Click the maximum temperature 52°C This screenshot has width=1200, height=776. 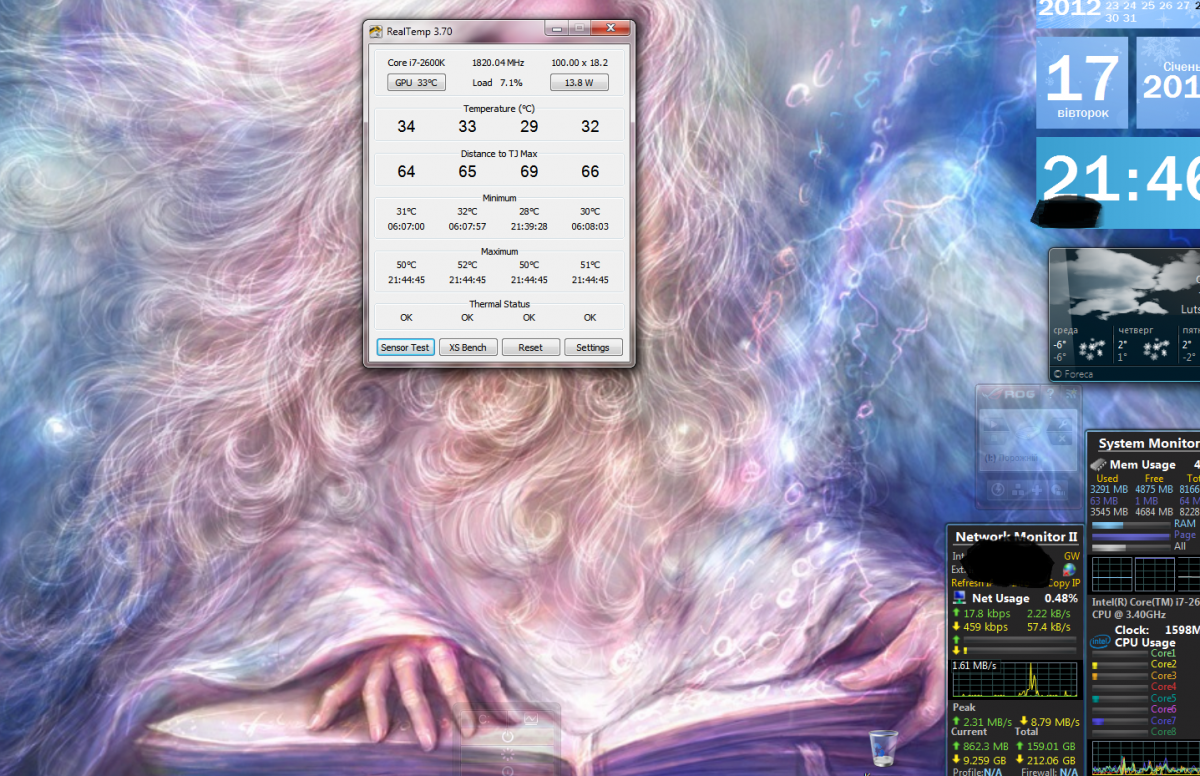point(467,265)
